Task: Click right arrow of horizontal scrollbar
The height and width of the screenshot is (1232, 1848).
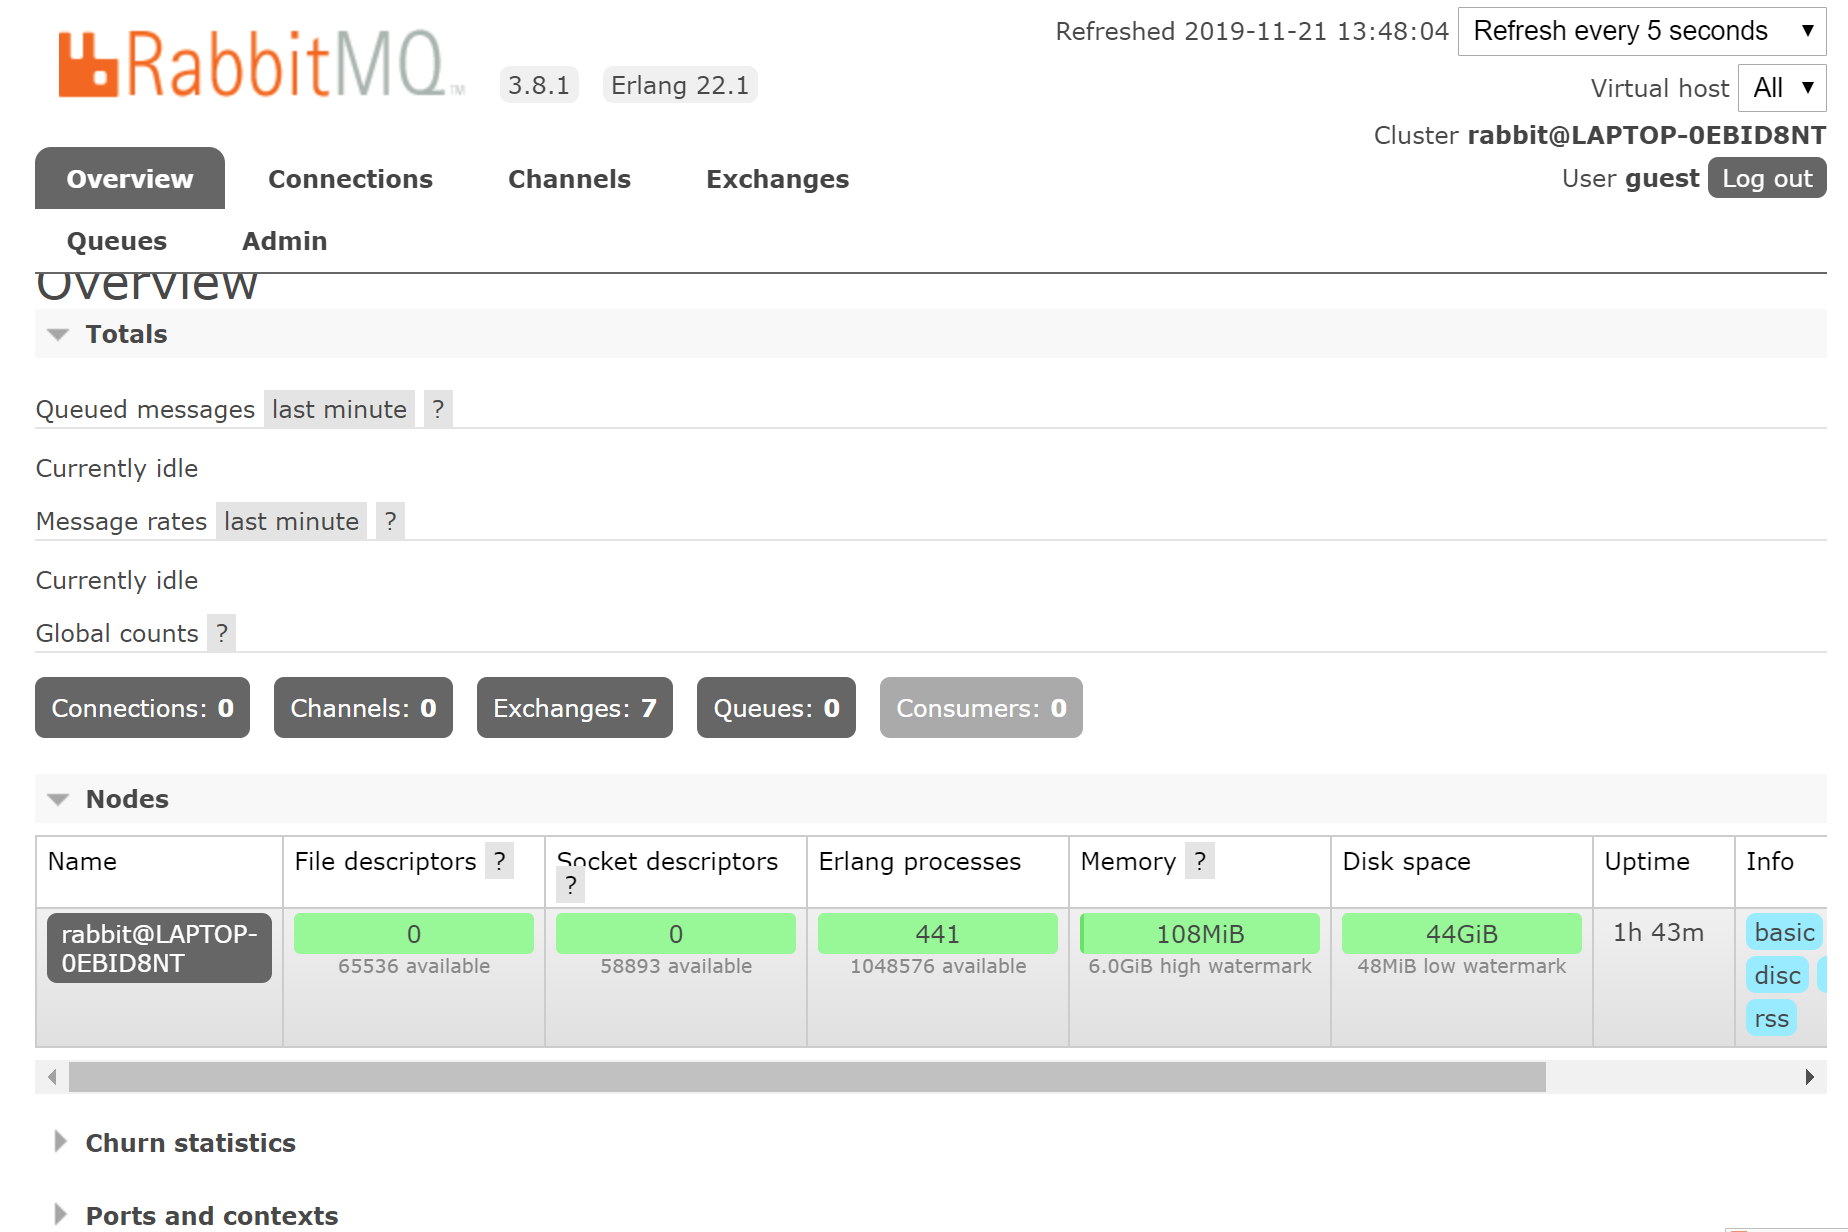Action: pos(1810,1077)
